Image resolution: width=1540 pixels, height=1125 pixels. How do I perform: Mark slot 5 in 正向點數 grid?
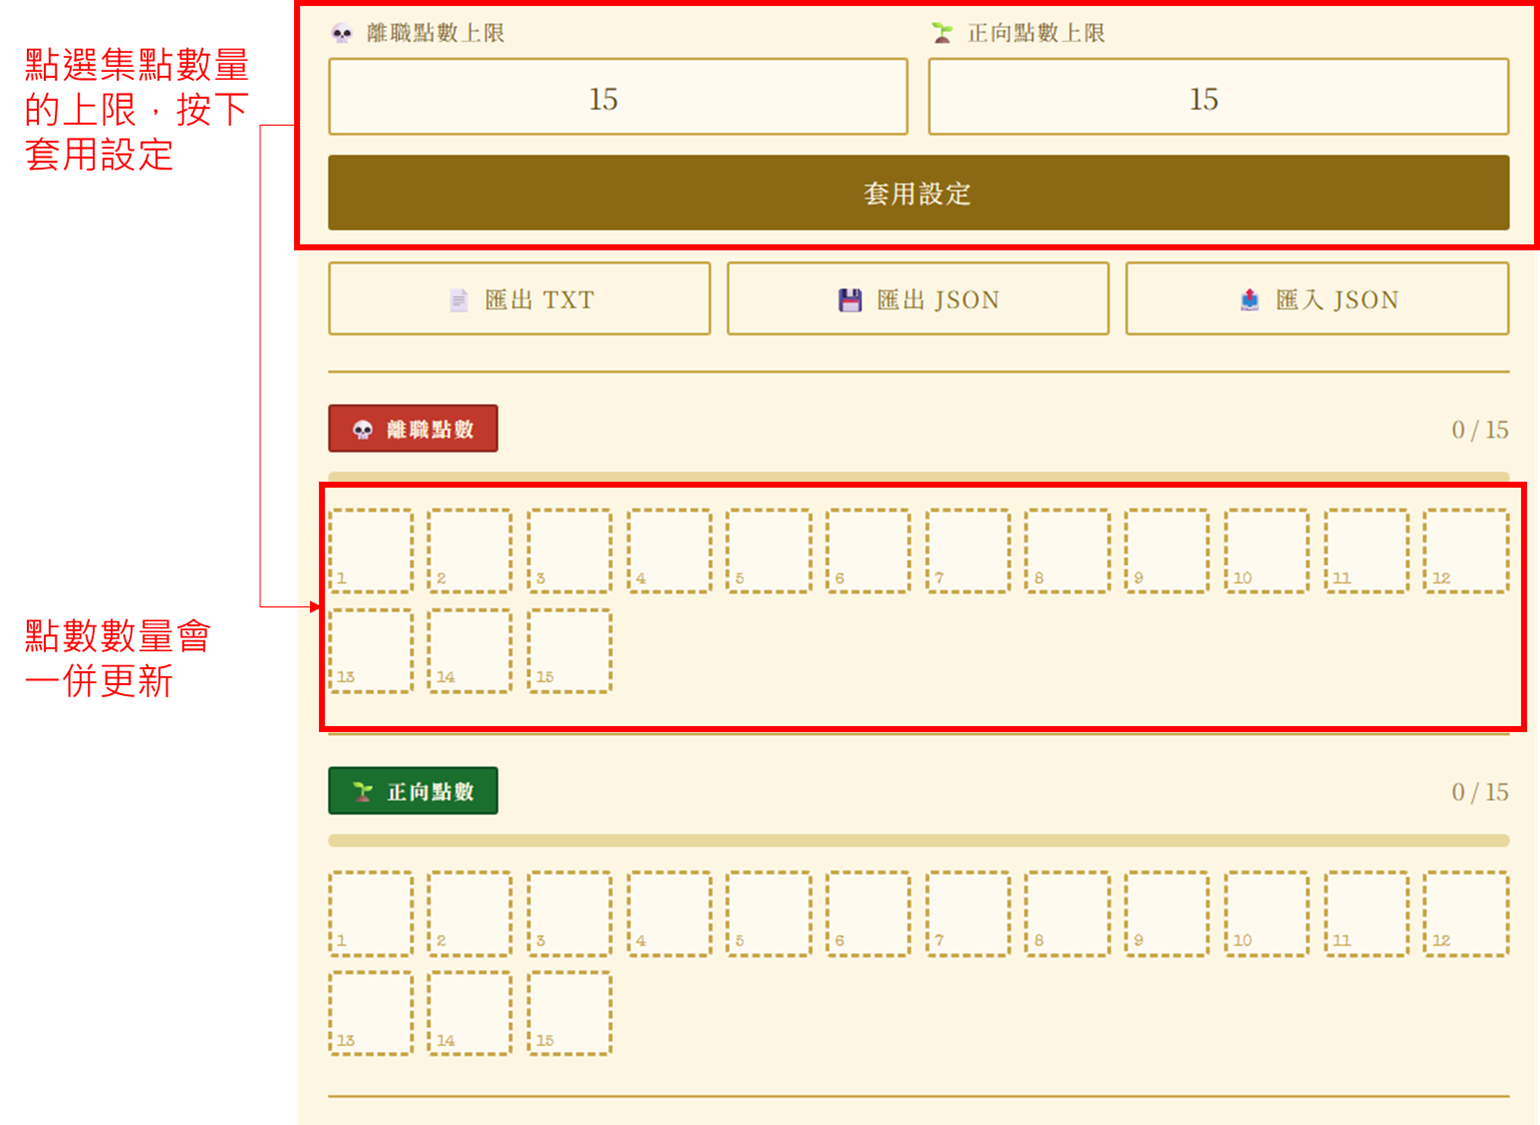(x=769, y=914)
